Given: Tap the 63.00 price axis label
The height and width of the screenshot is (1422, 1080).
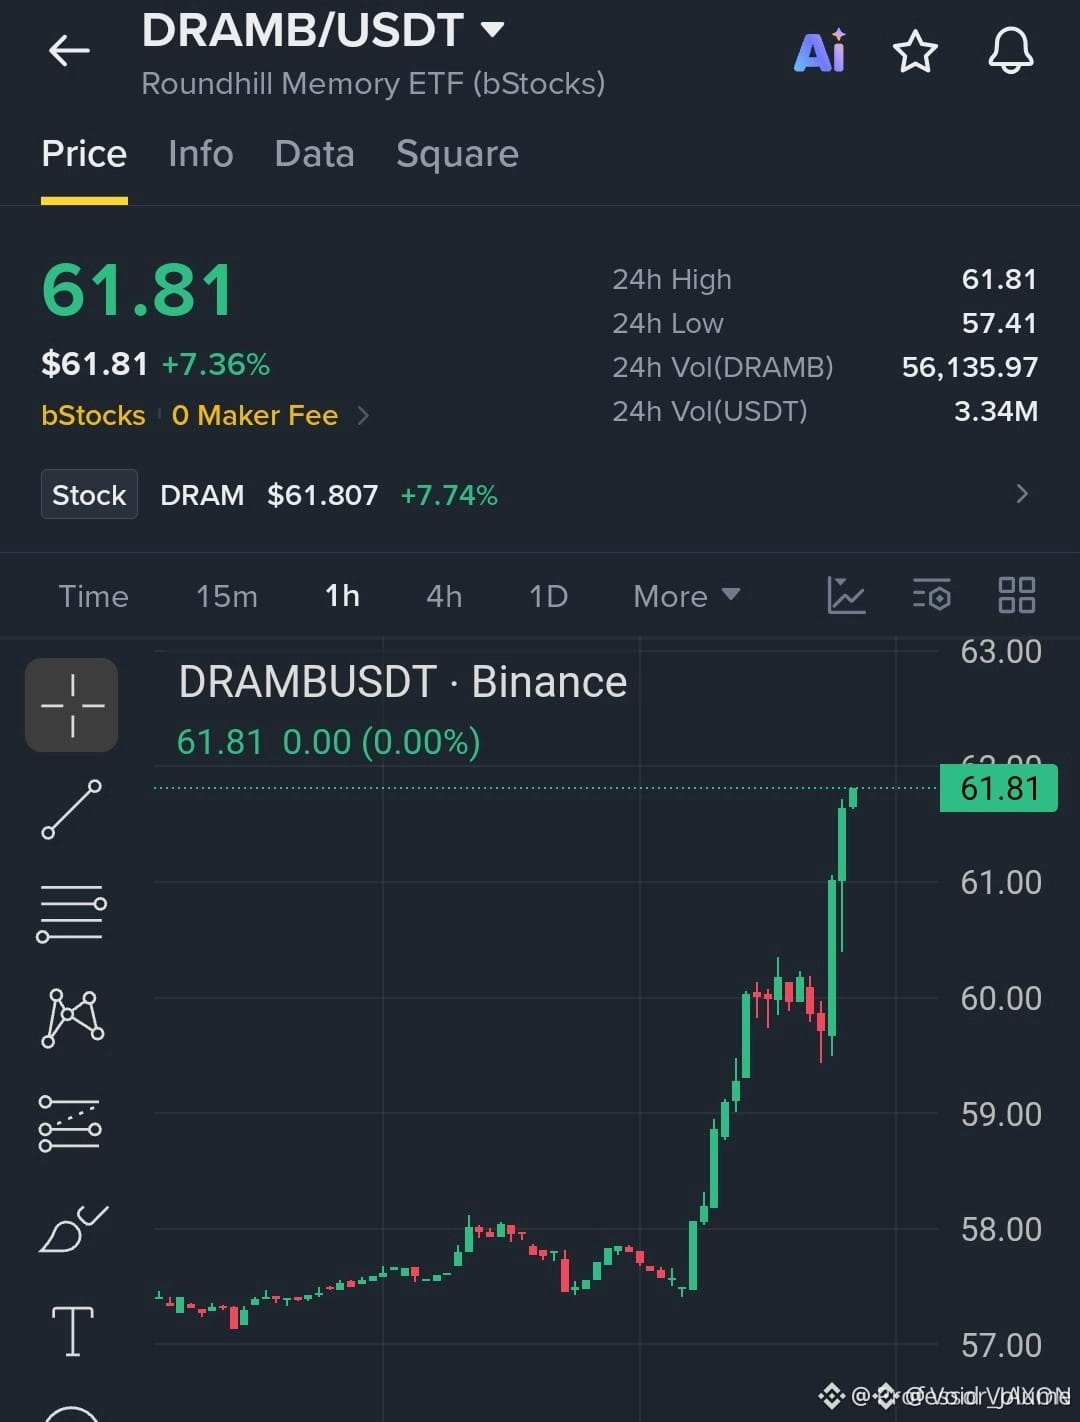Looking at the screenshot, I should [1001, 651].
